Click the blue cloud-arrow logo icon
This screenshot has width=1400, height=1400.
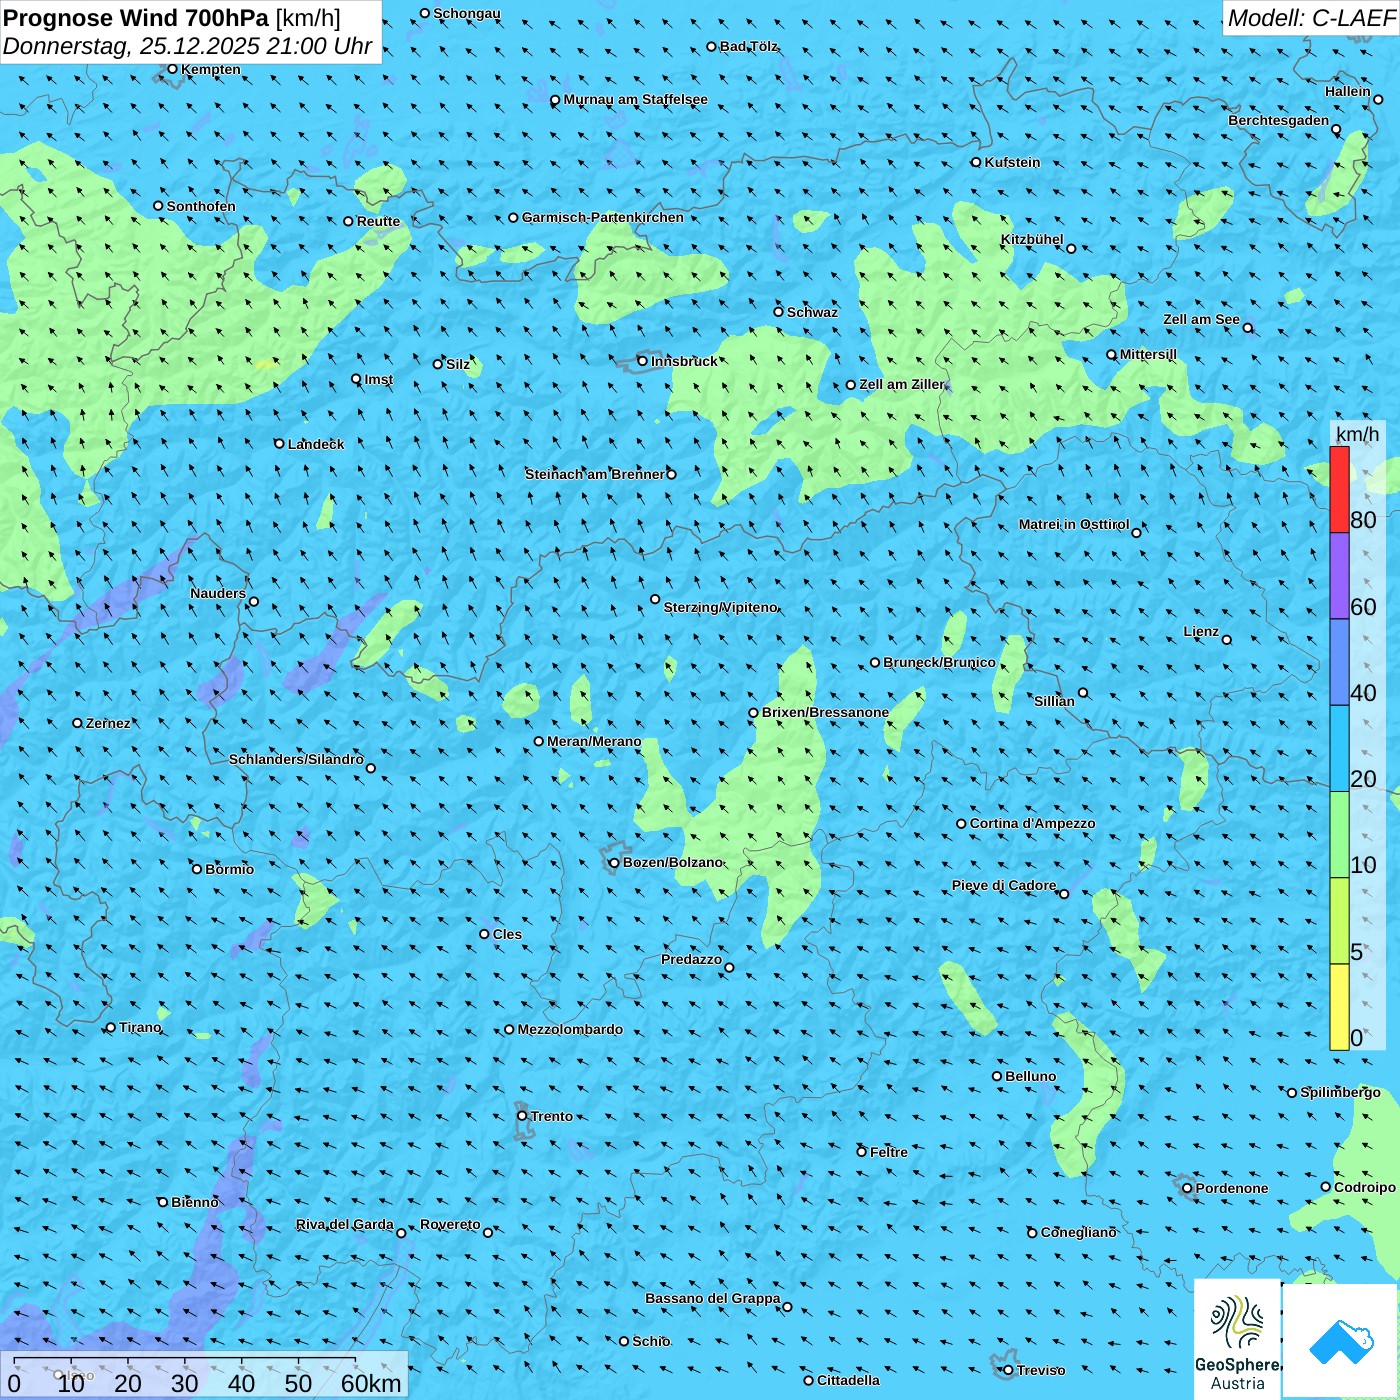(1340, 1341)
